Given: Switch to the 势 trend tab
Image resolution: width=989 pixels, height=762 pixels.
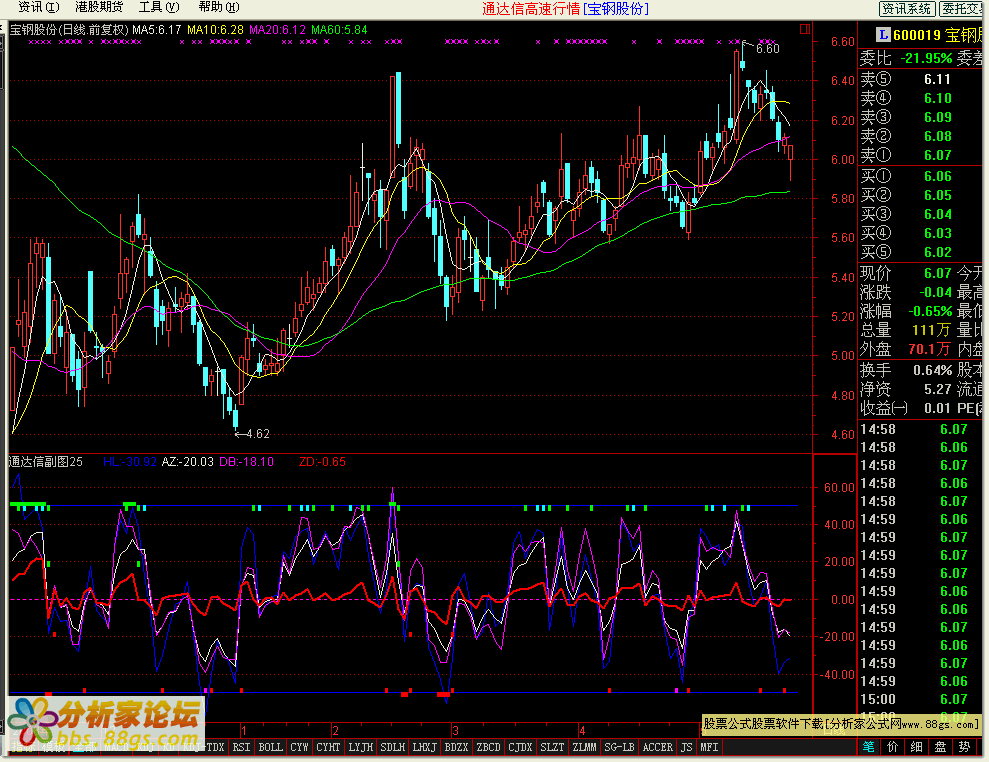Looking at the screenshot, I should coord(964,747).
